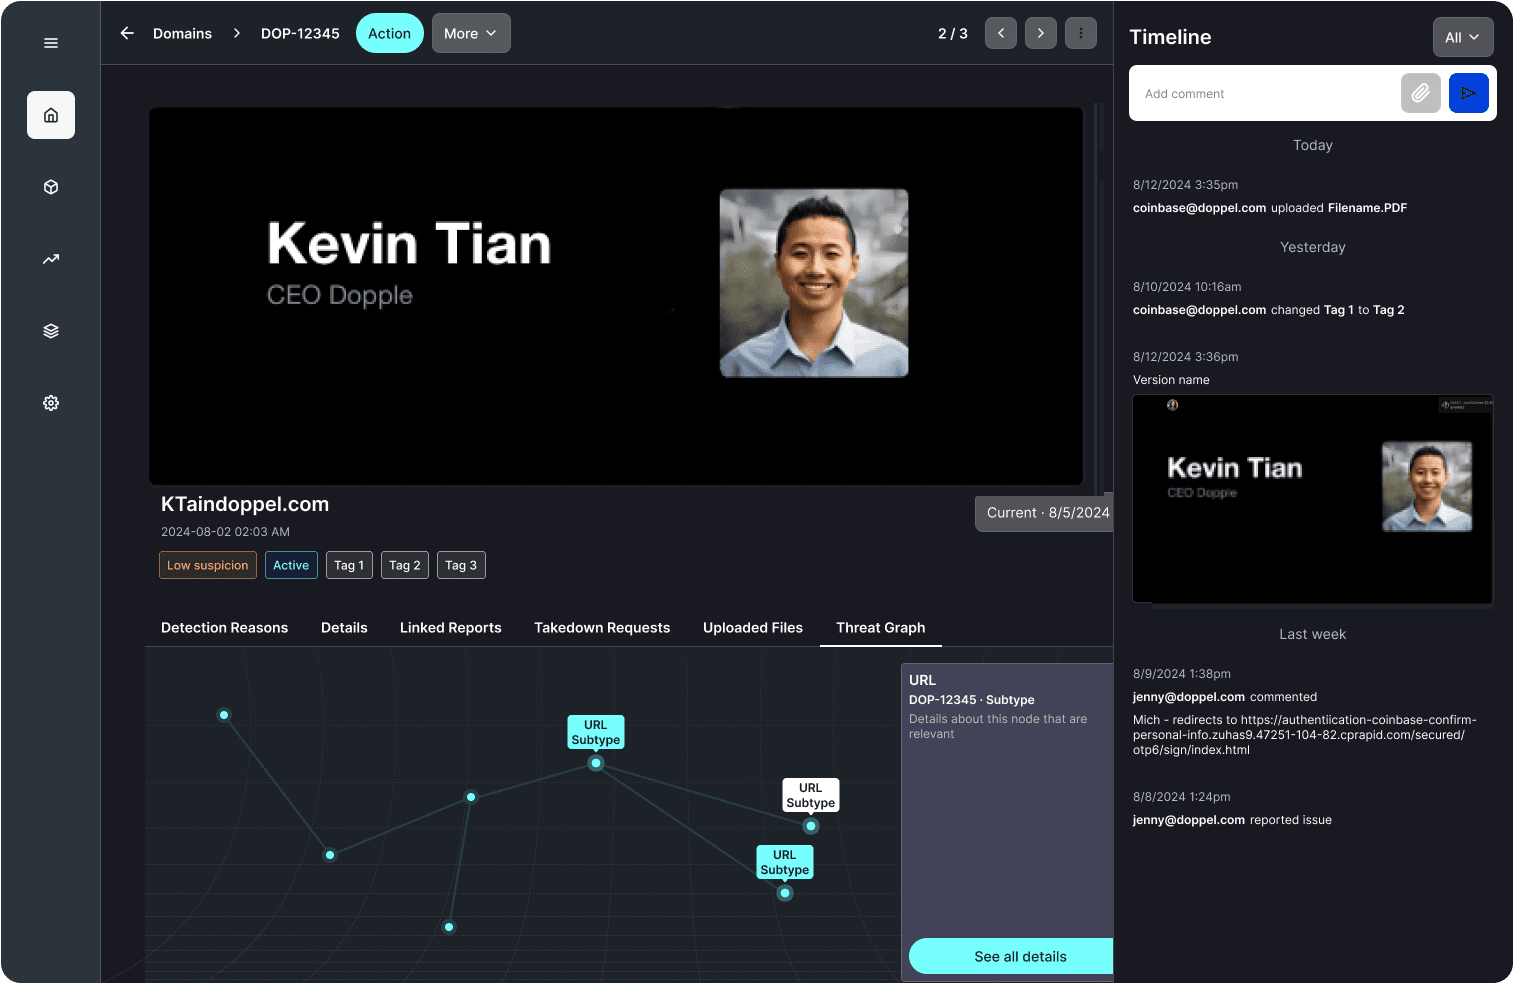Screen dimensions: 1514x984
Task: Select the stacked layers icon in sidebar
Action: 51,331
